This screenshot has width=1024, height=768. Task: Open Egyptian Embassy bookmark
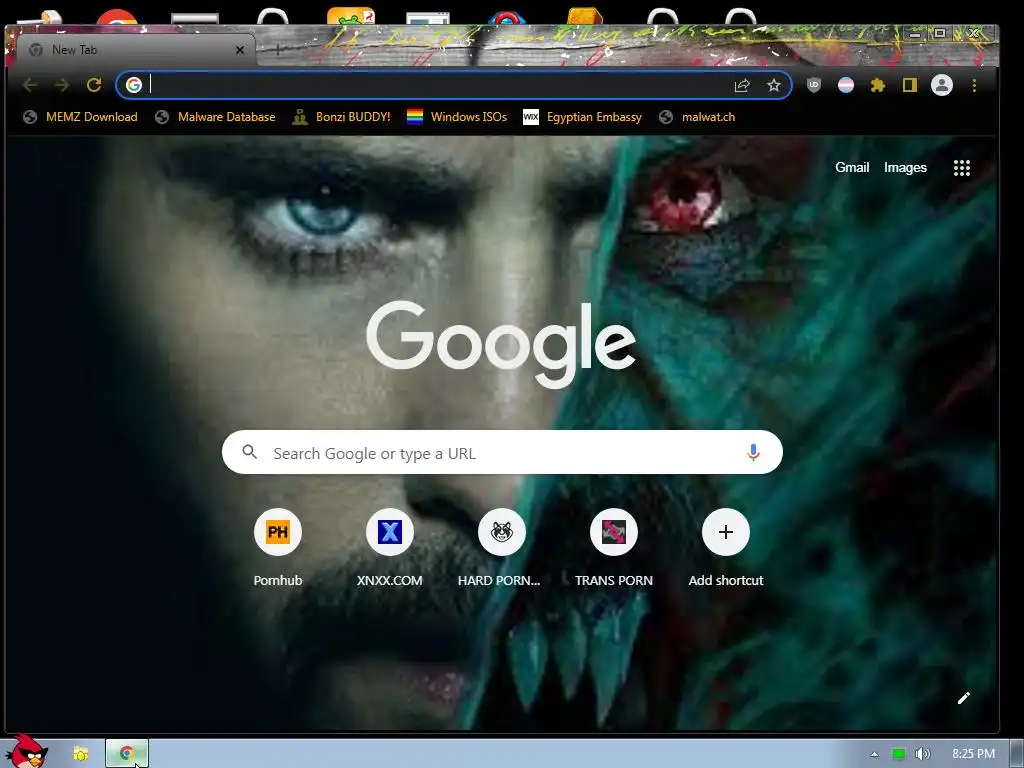click(583, 117)
